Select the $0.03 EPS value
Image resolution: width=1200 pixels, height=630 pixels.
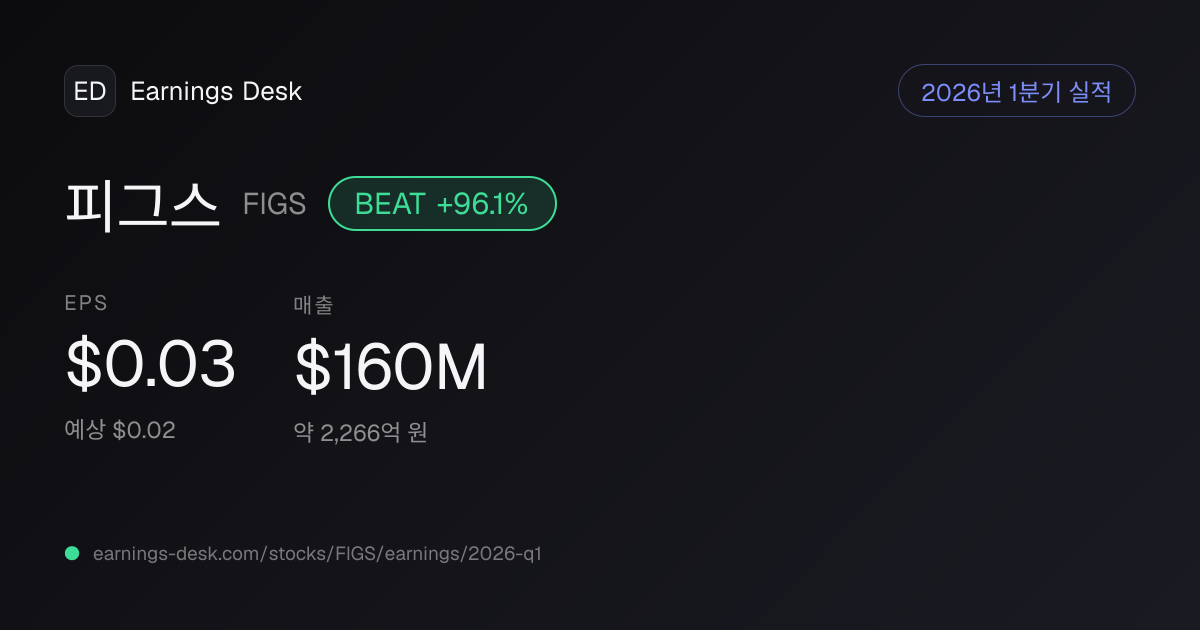click(x=151, y=364)
